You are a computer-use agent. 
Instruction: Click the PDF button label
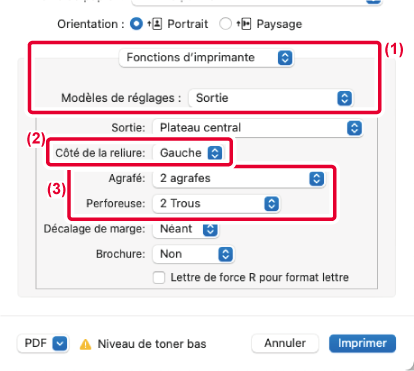click(x=36, y=343)
